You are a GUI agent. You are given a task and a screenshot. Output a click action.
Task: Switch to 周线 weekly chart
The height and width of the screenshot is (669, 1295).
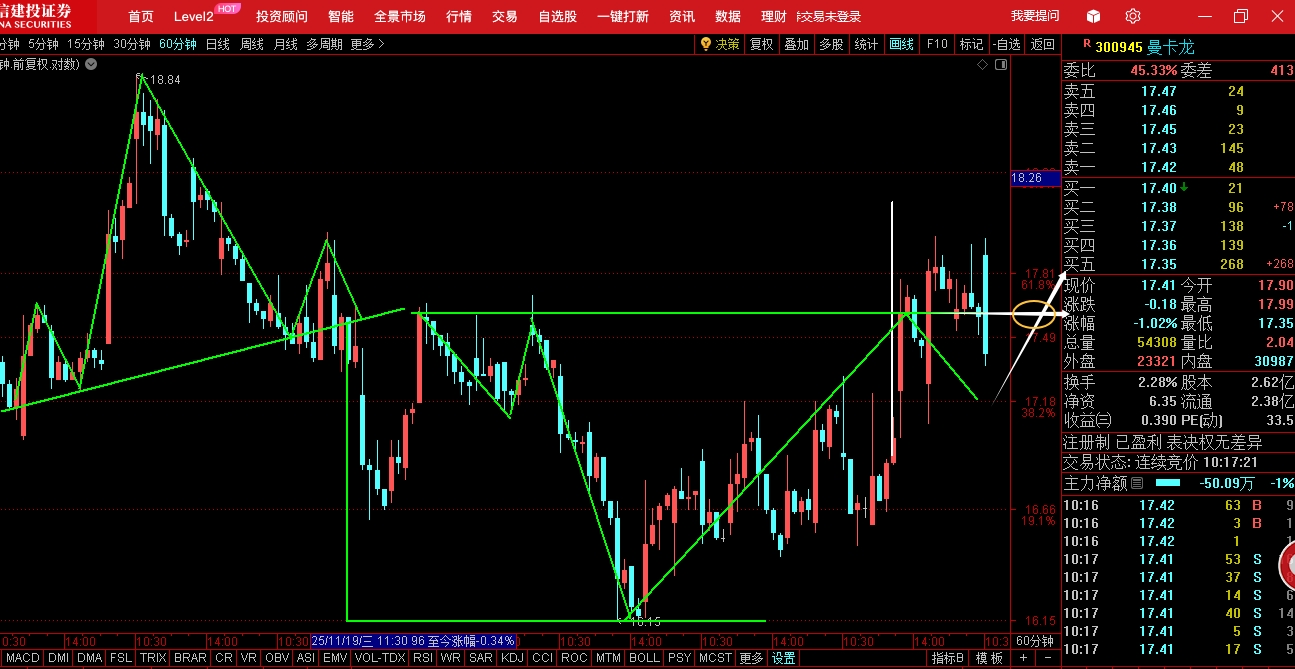(x=252, y=44)
